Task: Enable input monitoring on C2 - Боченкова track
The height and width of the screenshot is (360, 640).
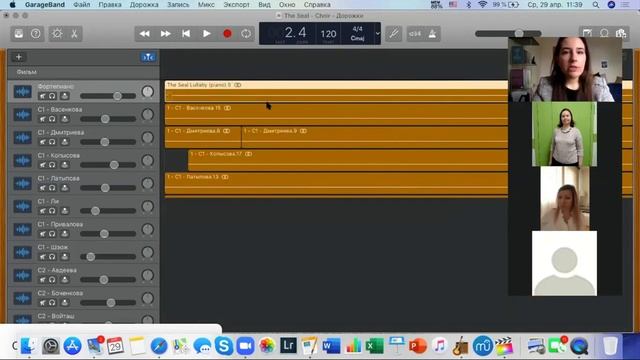Action: click(64, 302)
